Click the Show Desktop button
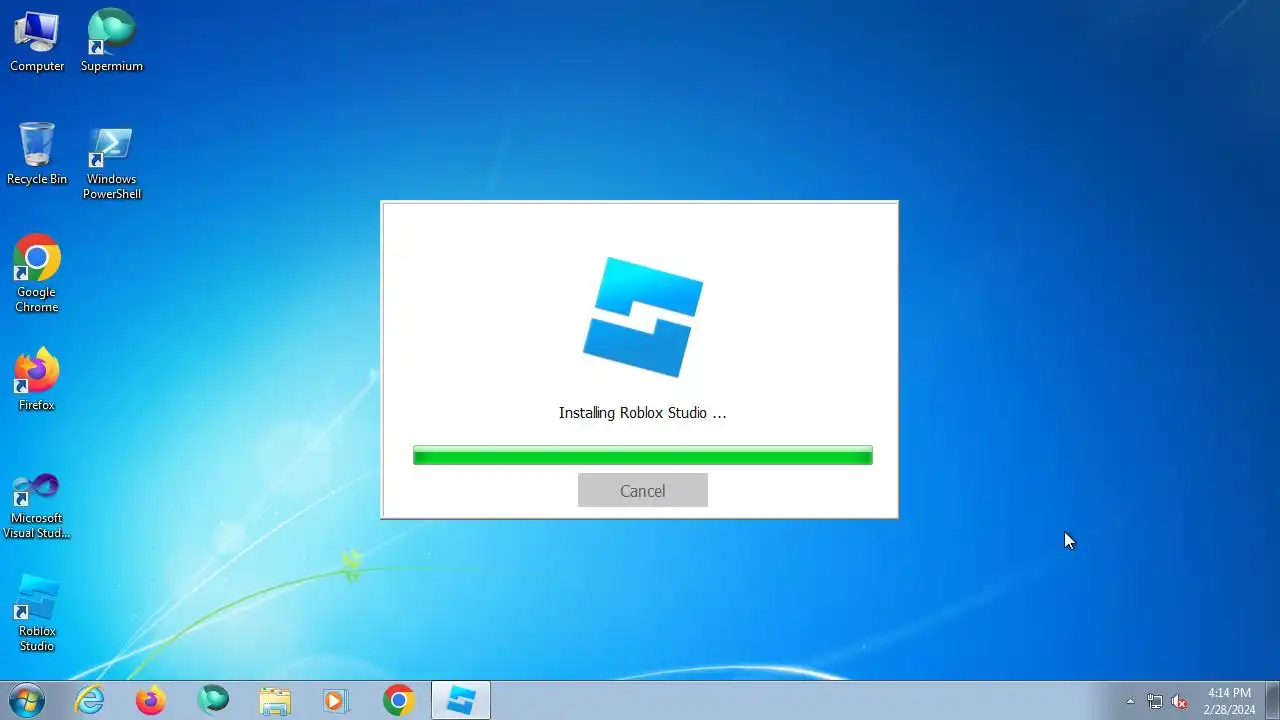This screenshot has height=720, width=1280. tap(1272, 700)
